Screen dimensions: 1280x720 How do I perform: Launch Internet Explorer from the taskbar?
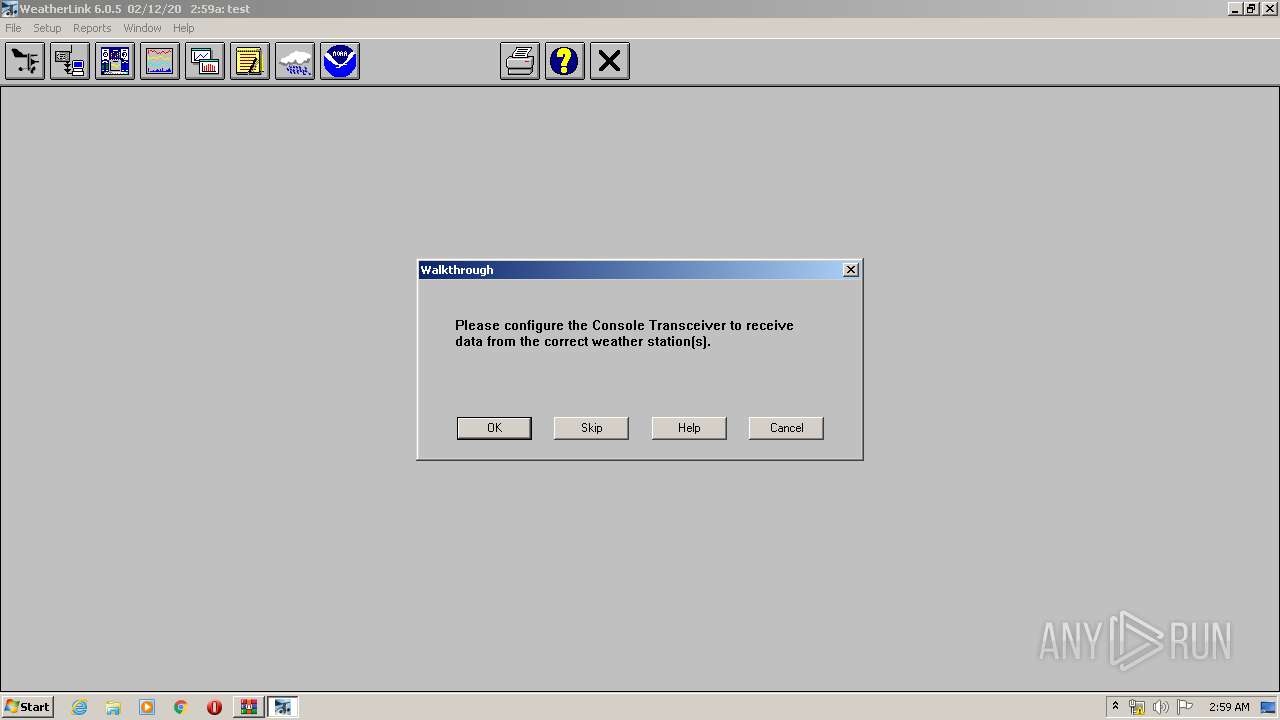coord(80,707)
